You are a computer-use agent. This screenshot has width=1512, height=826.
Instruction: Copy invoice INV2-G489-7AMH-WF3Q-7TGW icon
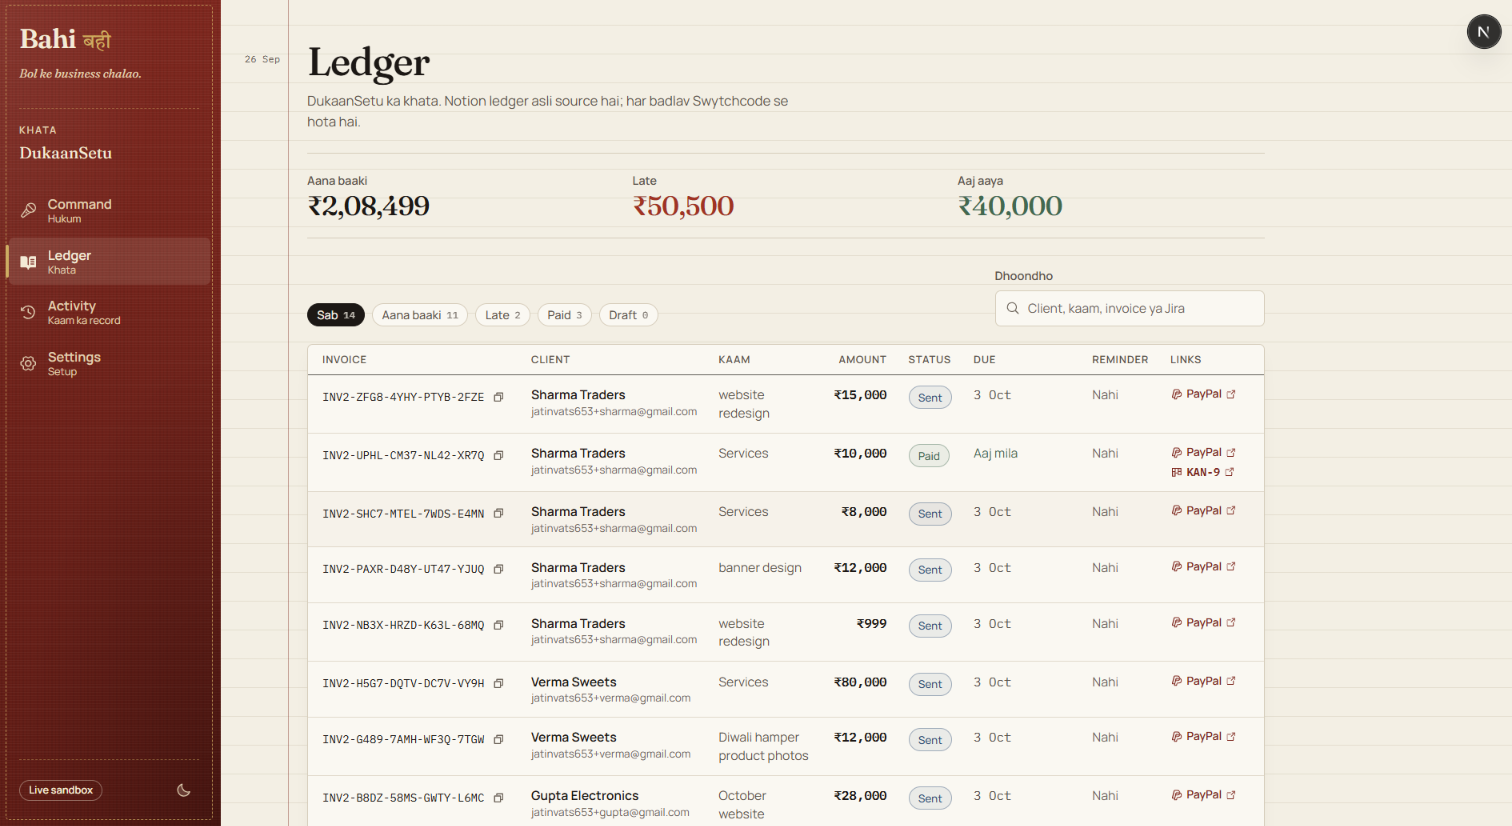click(x=498, y=740)
